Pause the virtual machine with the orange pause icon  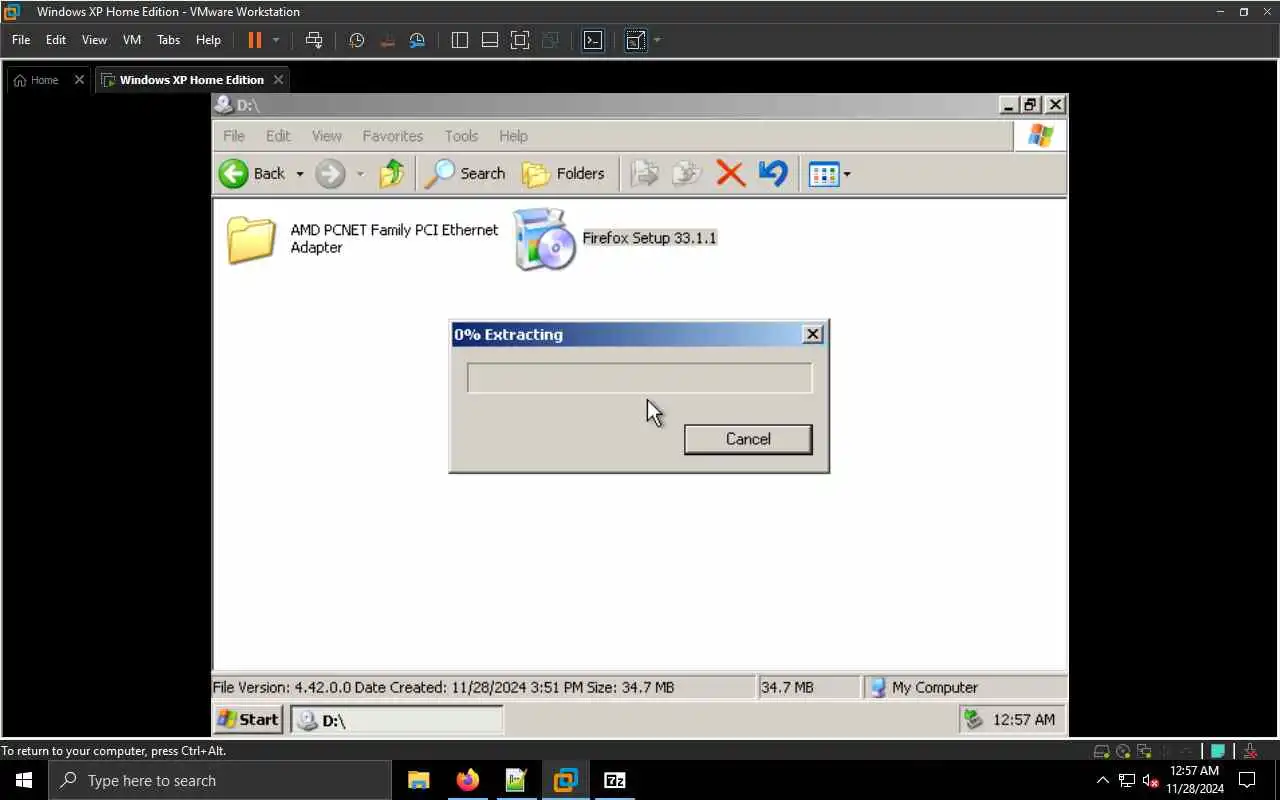pyautogui.click(x=254, y=40)
